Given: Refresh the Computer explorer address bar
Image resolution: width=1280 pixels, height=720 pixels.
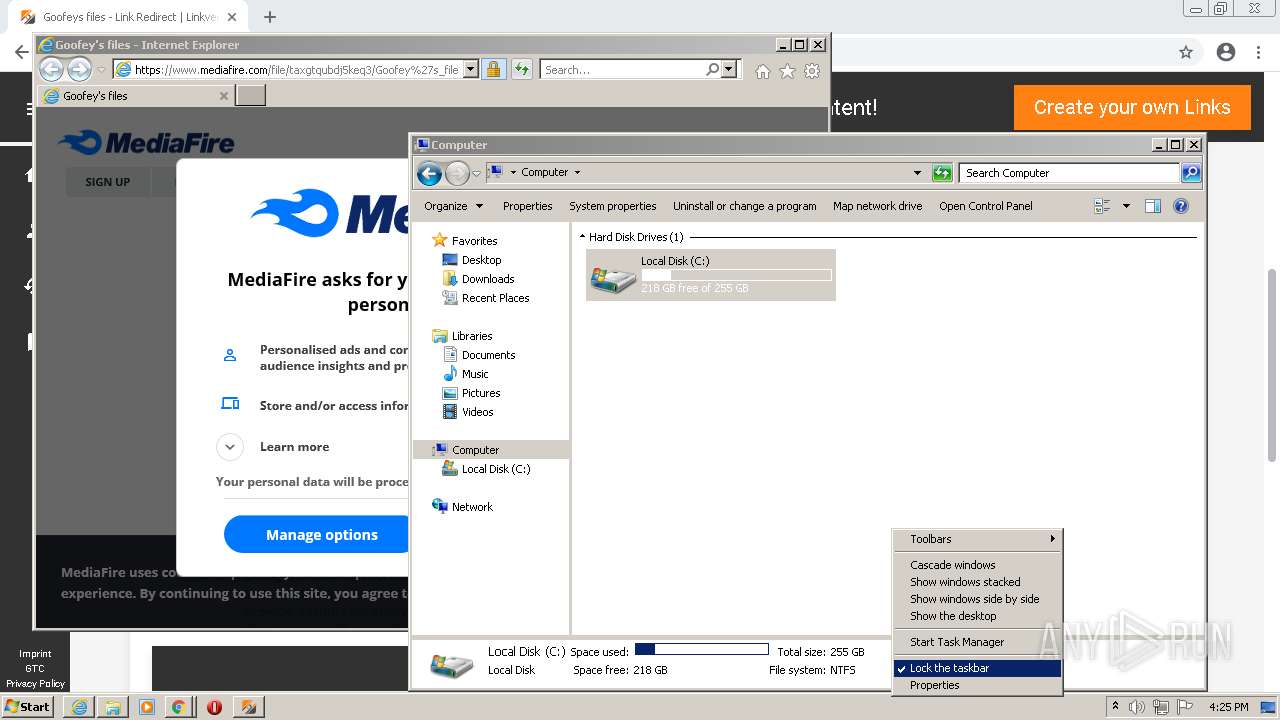Looking at the screenshot, I should pyautogui.click(x=942, y=173).
